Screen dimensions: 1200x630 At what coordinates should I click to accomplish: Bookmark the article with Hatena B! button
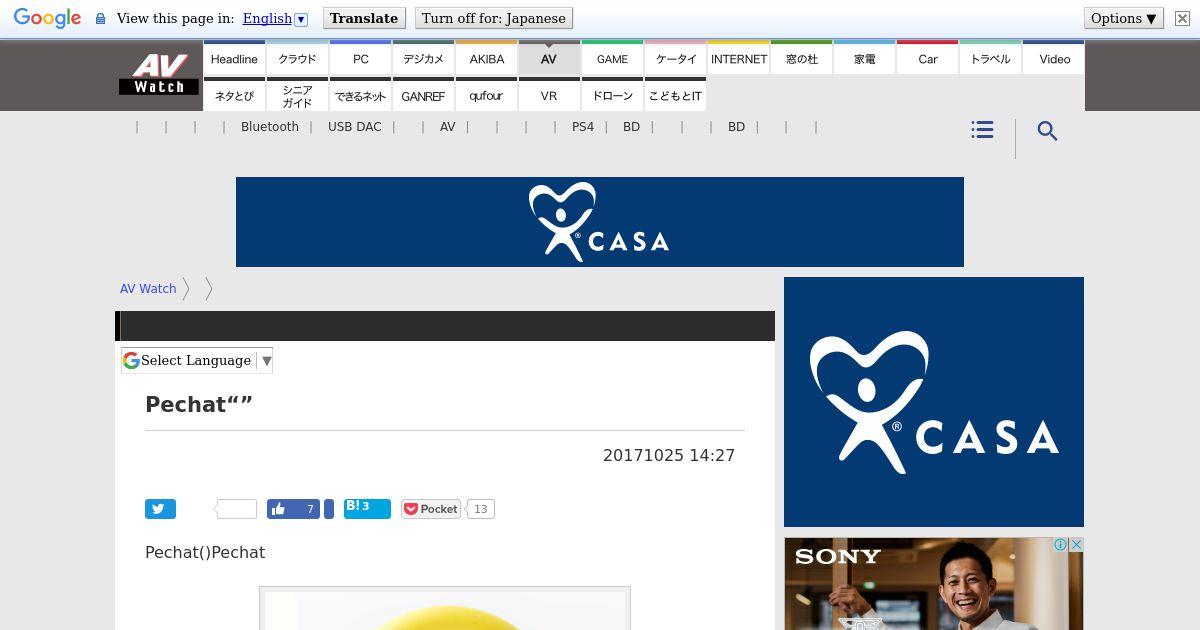click(367, 508)
